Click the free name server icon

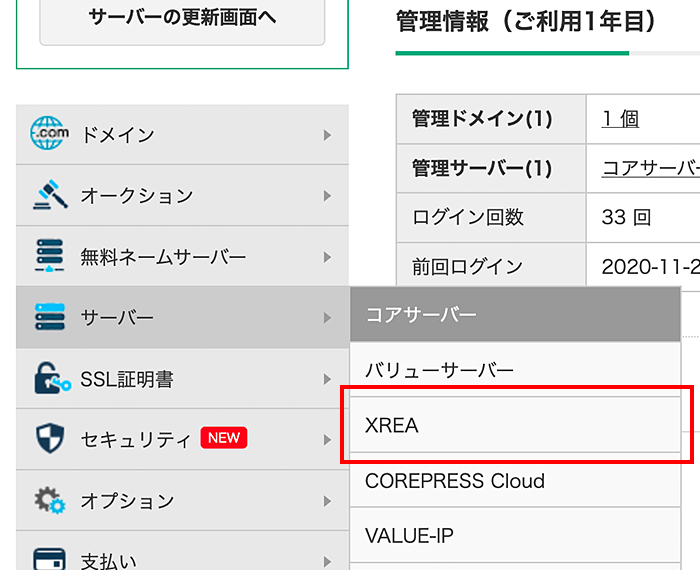click(x=50, y=256)
